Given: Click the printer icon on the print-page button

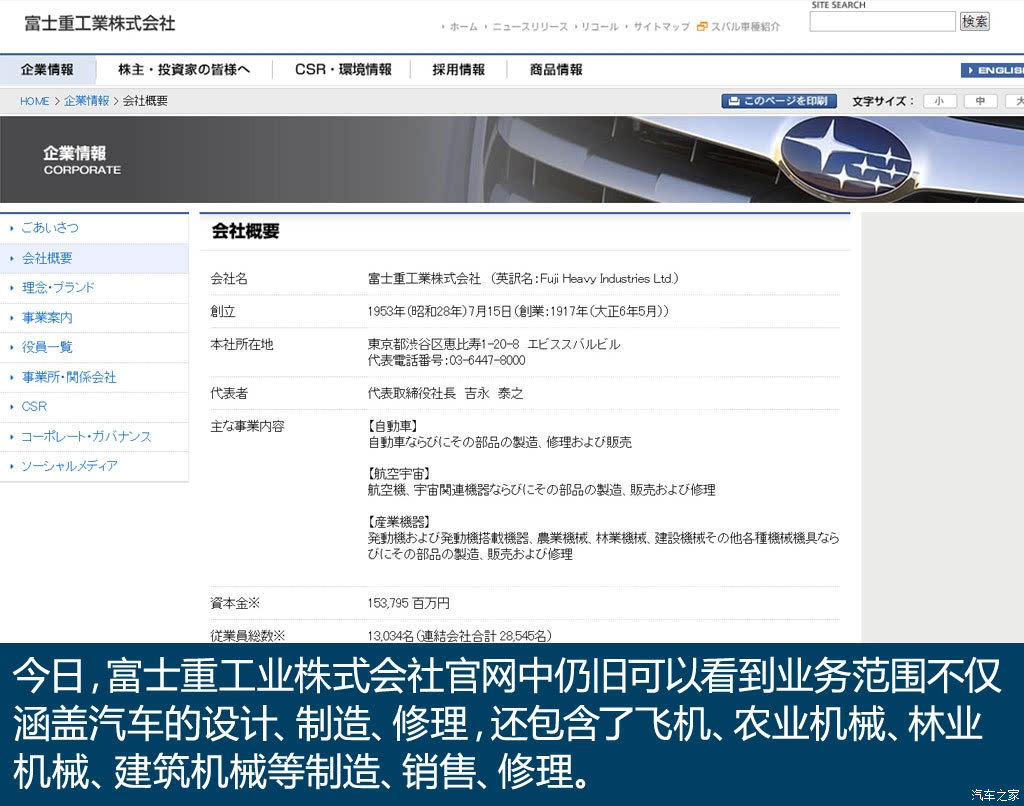Looking at the screenshot, I should (x=734, y=101).
